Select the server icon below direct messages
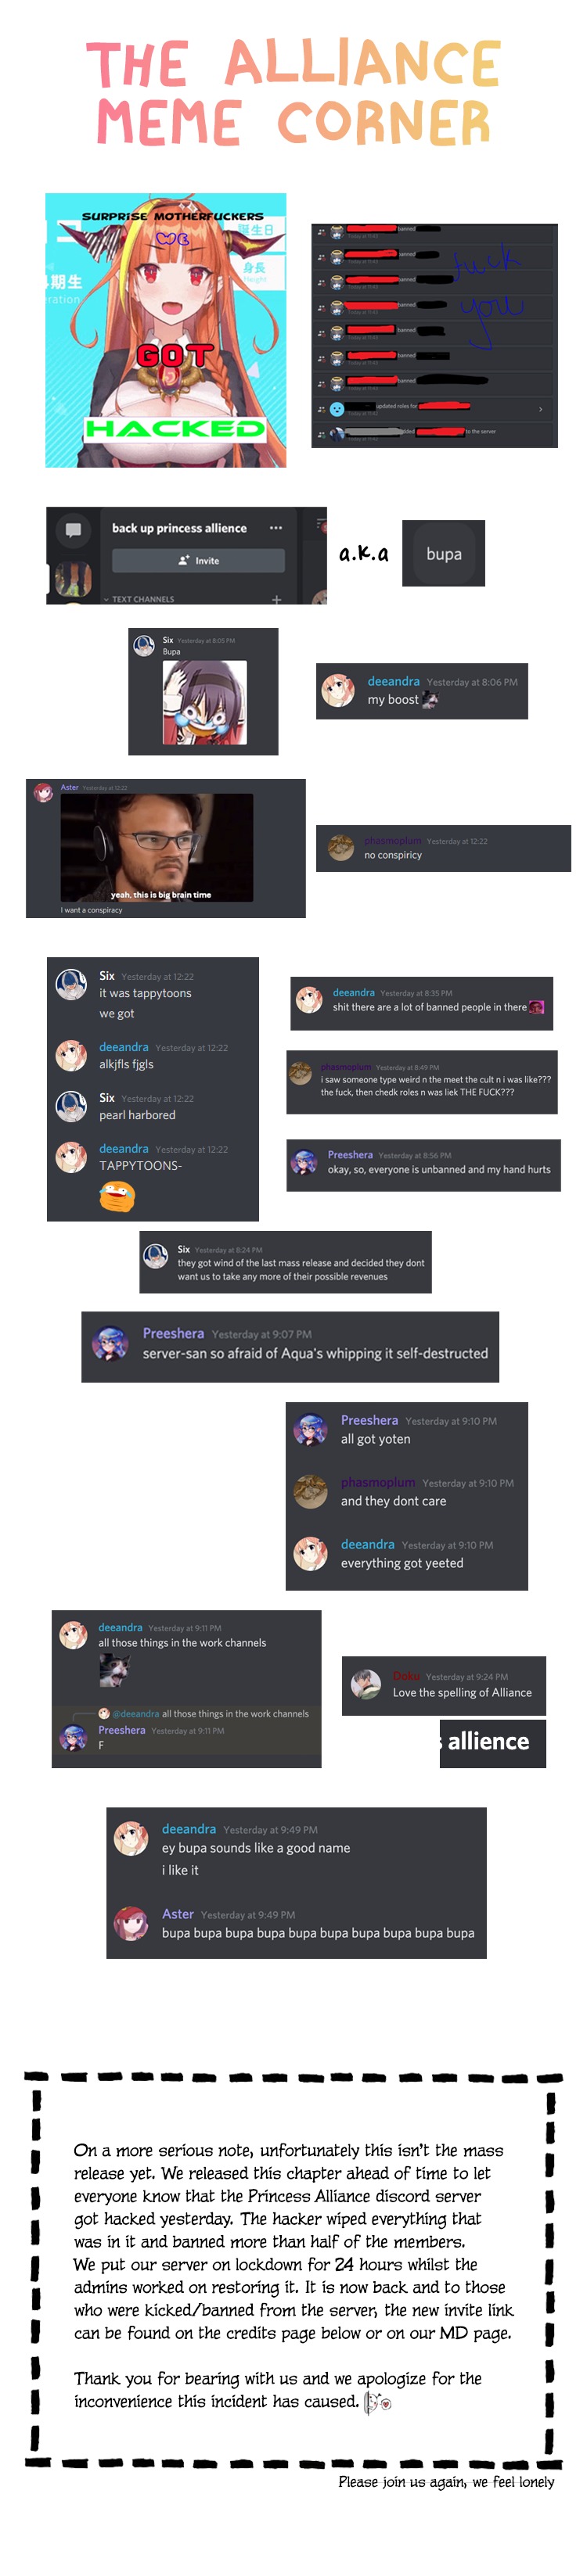Image resolution: width=587 pixels, height=2576 pixels. click(x=73, y=578)
